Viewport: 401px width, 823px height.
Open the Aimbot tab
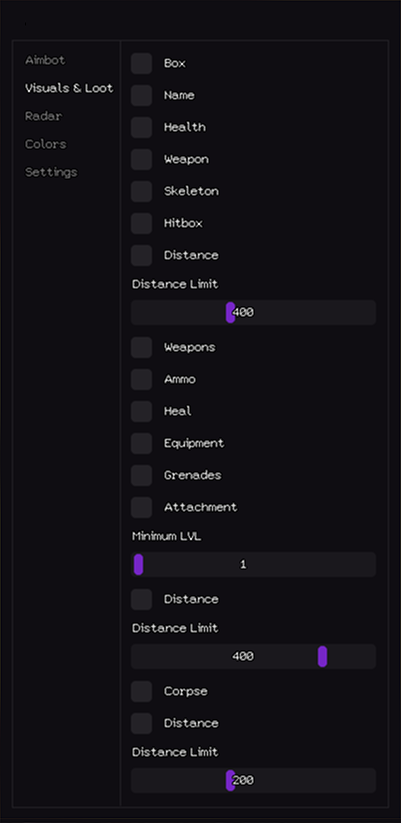pos(45,60)
